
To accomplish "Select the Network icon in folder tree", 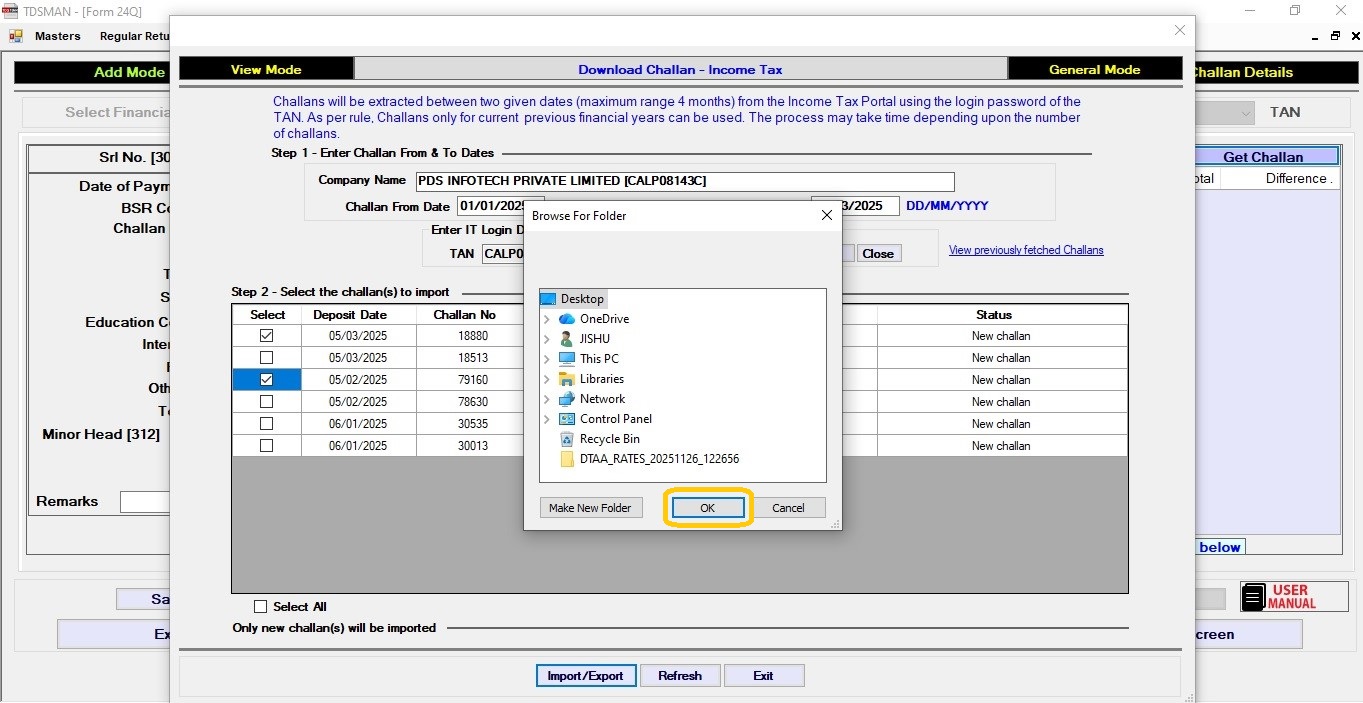I will pyautogui.click(x=567, y=399).
